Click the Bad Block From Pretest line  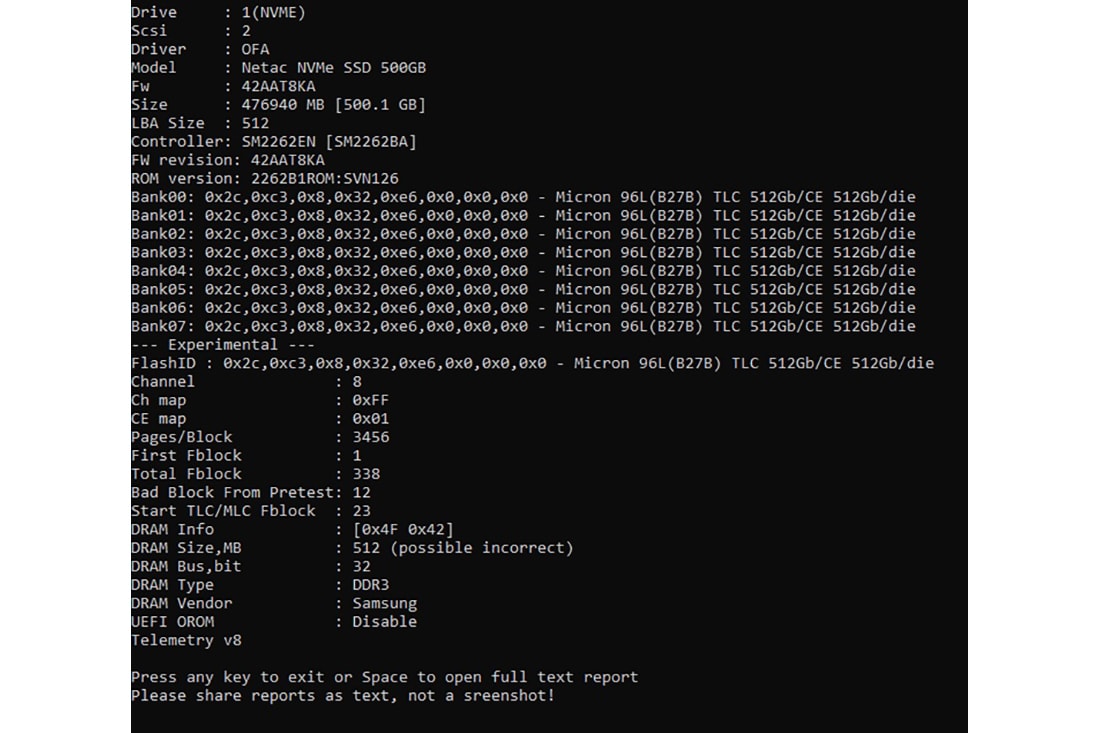(251, 492)
